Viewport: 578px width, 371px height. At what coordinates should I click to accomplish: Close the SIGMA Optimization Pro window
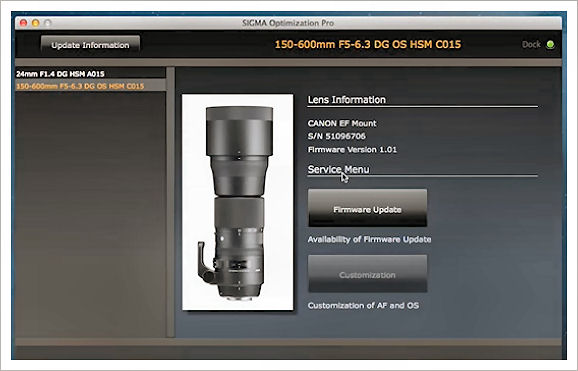click(x=23, y=23)
